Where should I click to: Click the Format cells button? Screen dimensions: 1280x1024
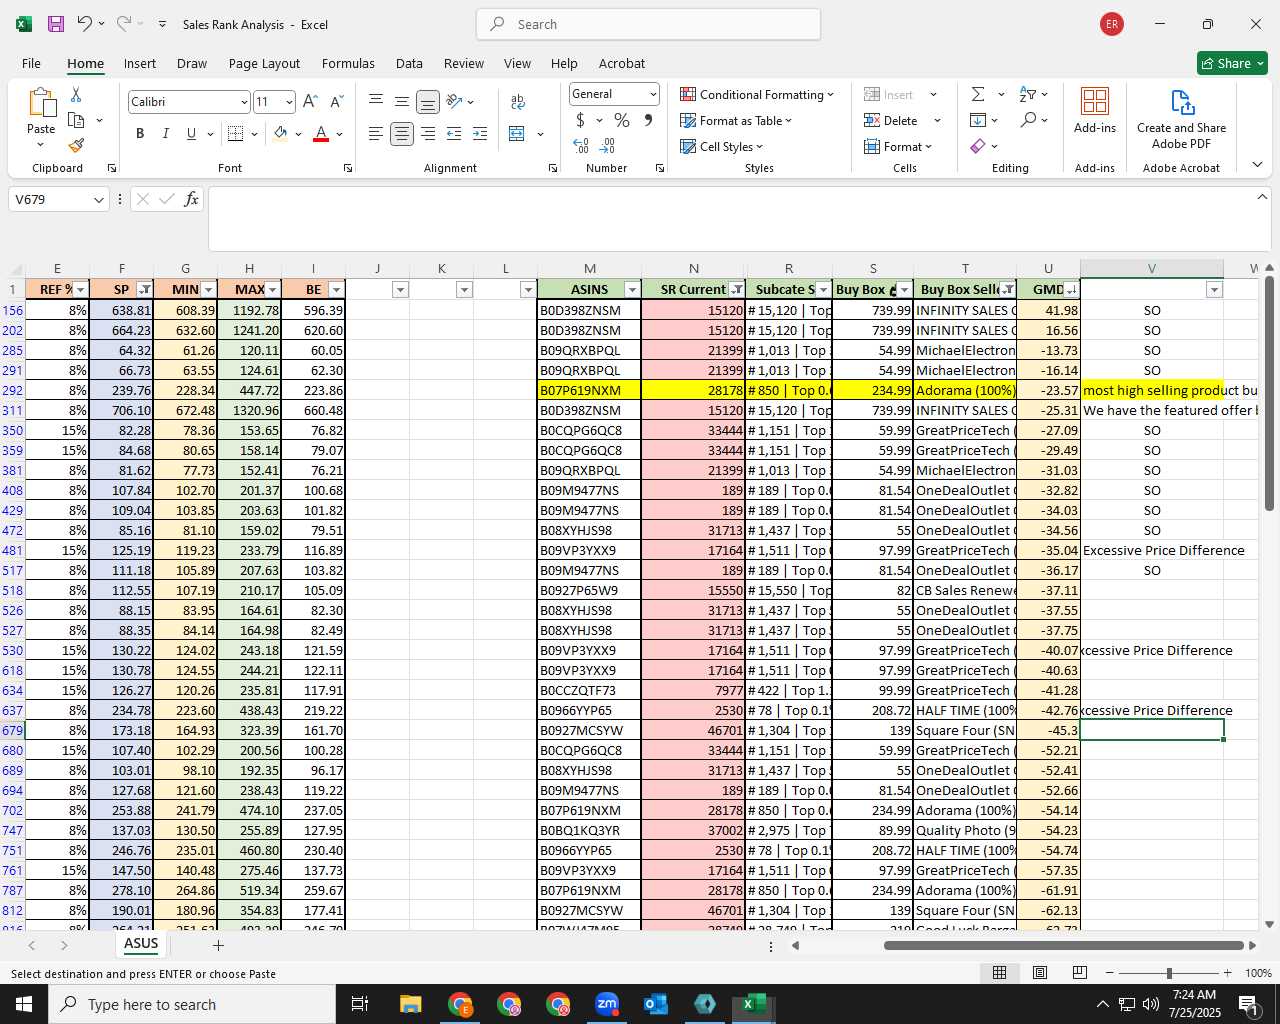[898, 146]
